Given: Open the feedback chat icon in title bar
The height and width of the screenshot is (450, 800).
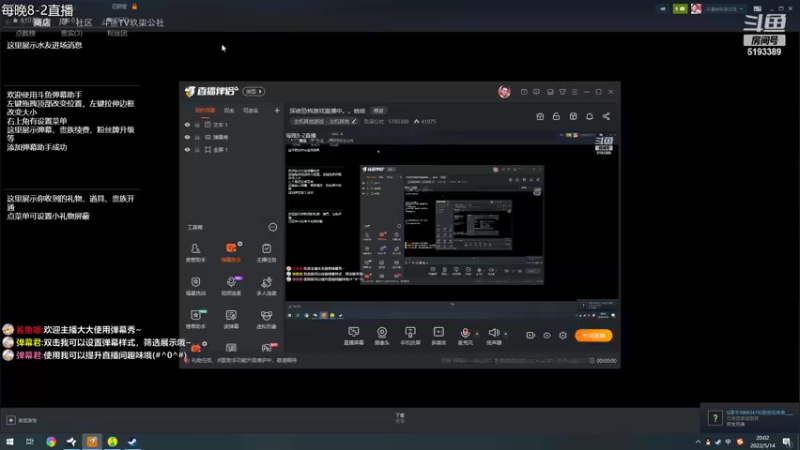Looking at the screenshot, I should (x=536, y=92).
